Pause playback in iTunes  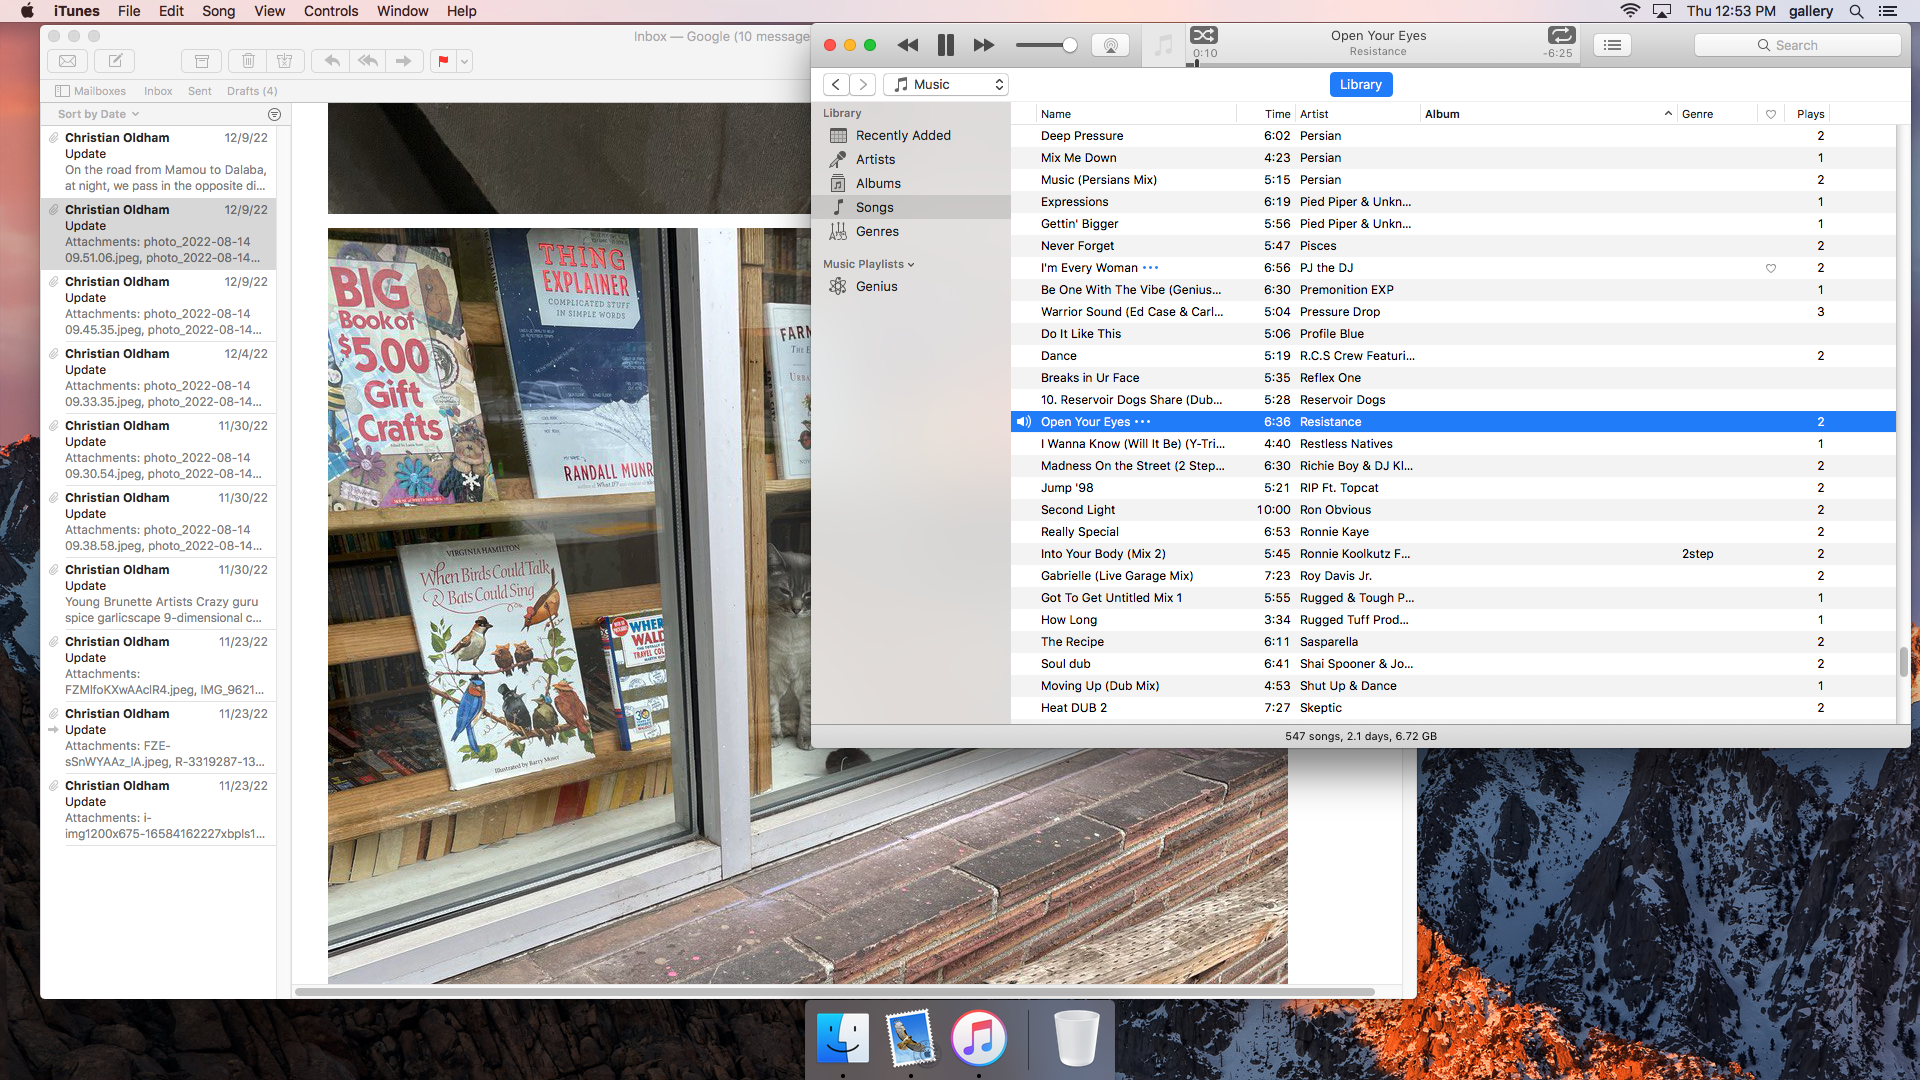click(x=945, y=45)
